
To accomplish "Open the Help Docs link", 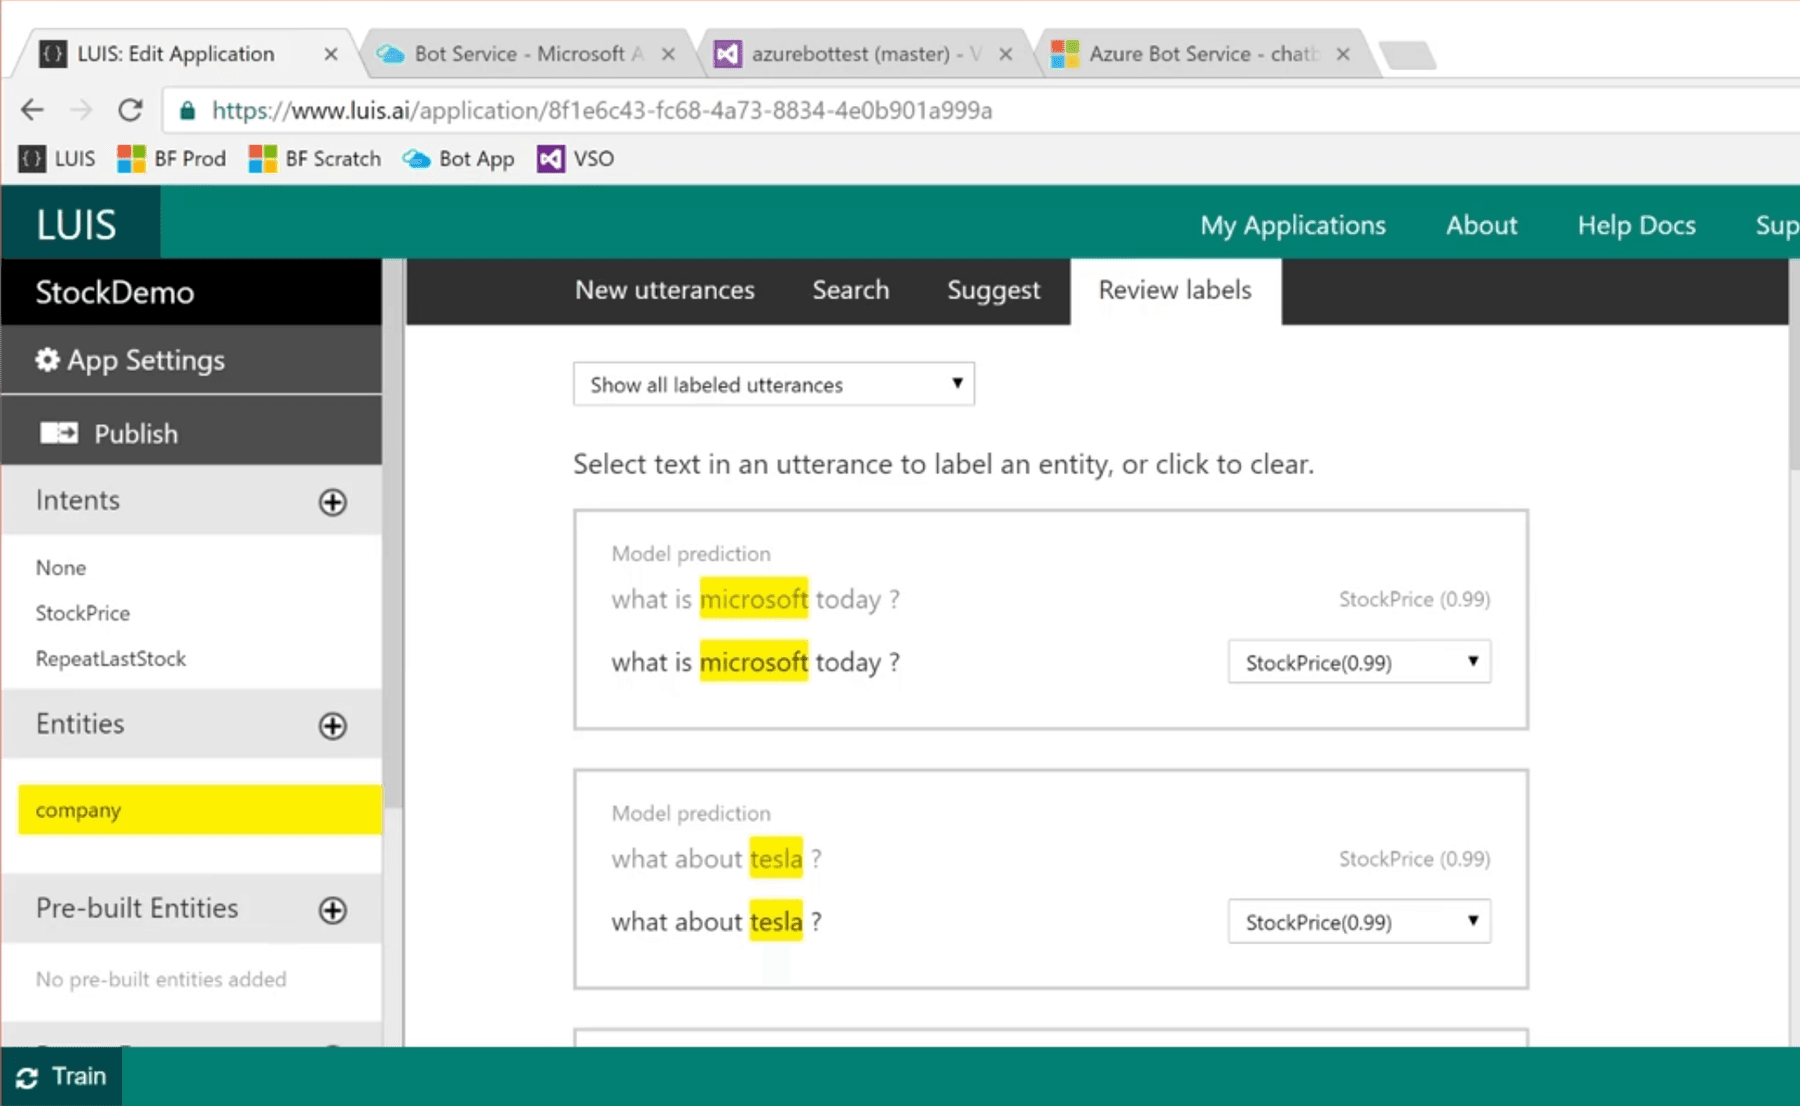I will coord(1636,225).
